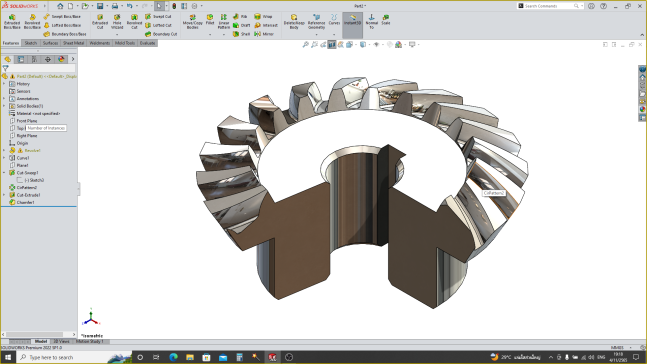Switch to the Sketch ribbon tab
Screen dimensions: 647x364
pos(31,43)
